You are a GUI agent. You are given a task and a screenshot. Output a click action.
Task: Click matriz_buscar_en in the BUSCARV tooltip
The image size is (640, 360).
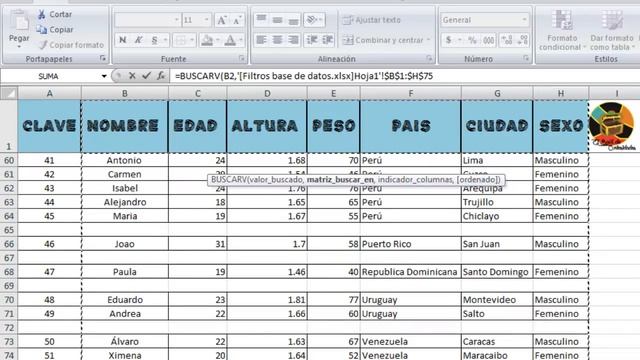(x=340, y=180)
